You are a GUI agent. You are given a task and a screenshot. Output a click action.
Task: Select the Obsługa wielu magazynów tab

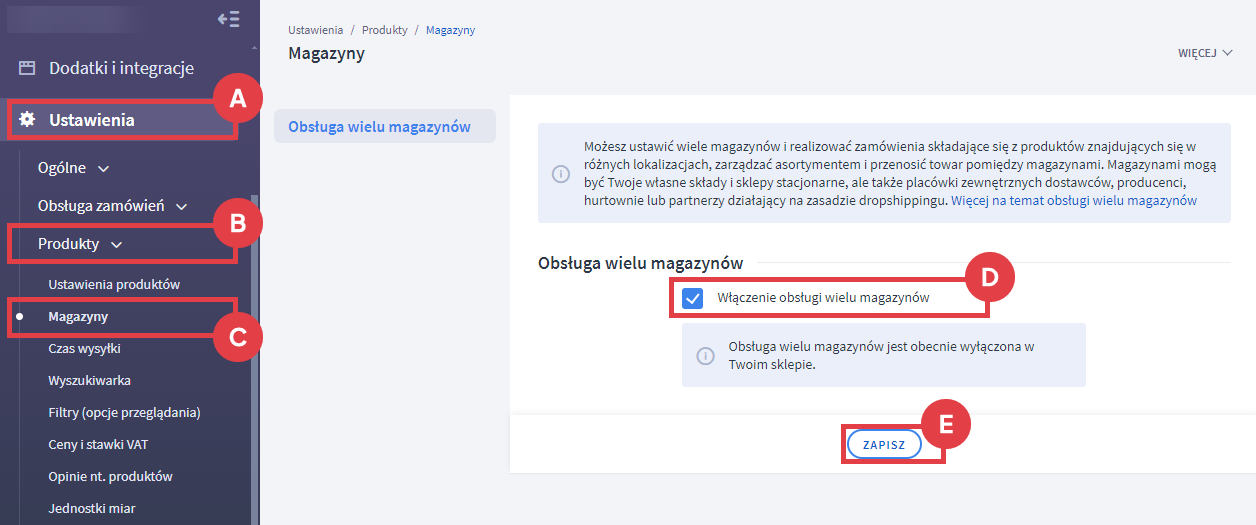(379, 127)
